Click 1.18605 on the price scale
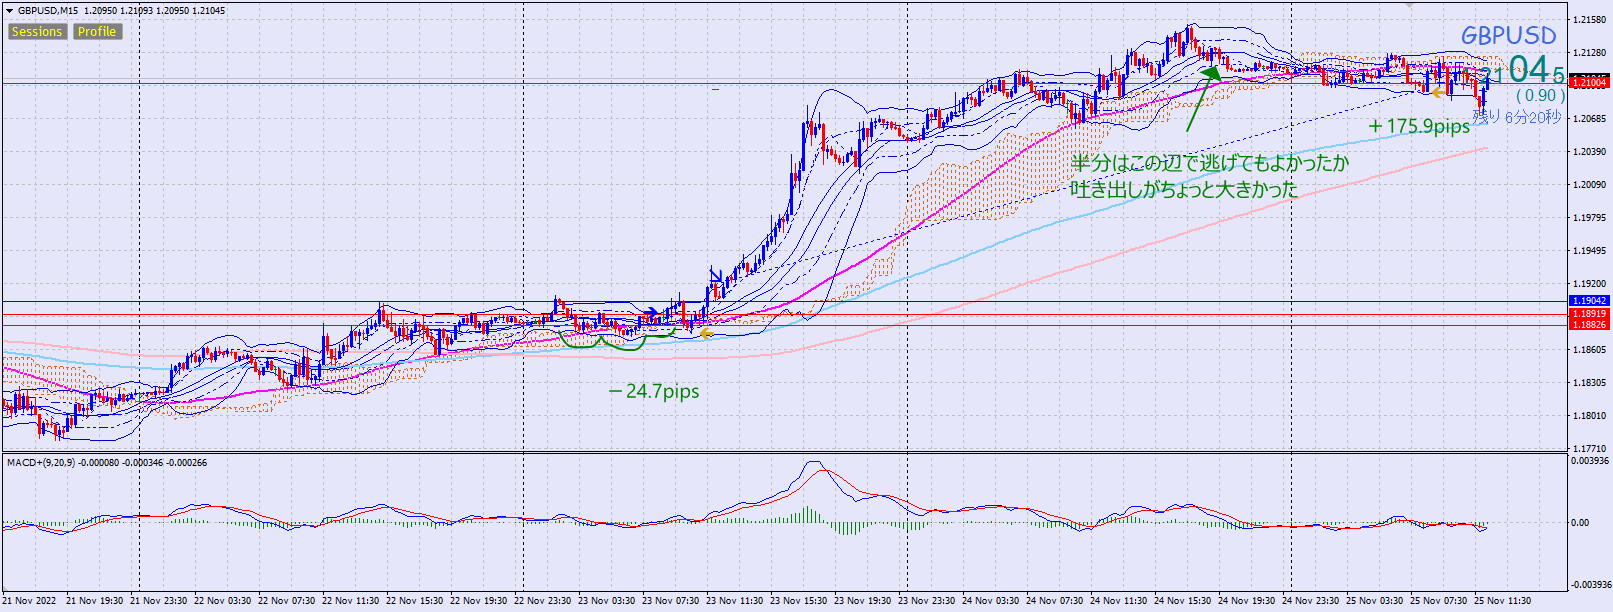The width and height of the screenshot is (1613, 612). click(x=1590, y=350)
